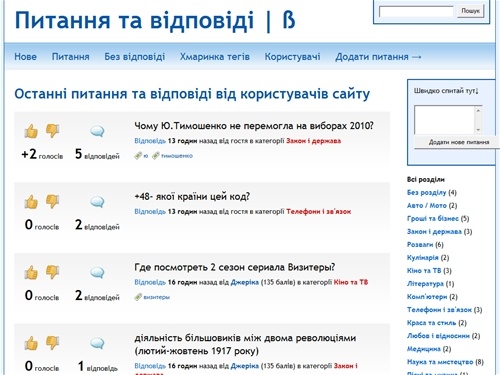Upvote the '+48- якої країни' question
The width and height of the screenshot is (500, 375).
pos(31,202)
